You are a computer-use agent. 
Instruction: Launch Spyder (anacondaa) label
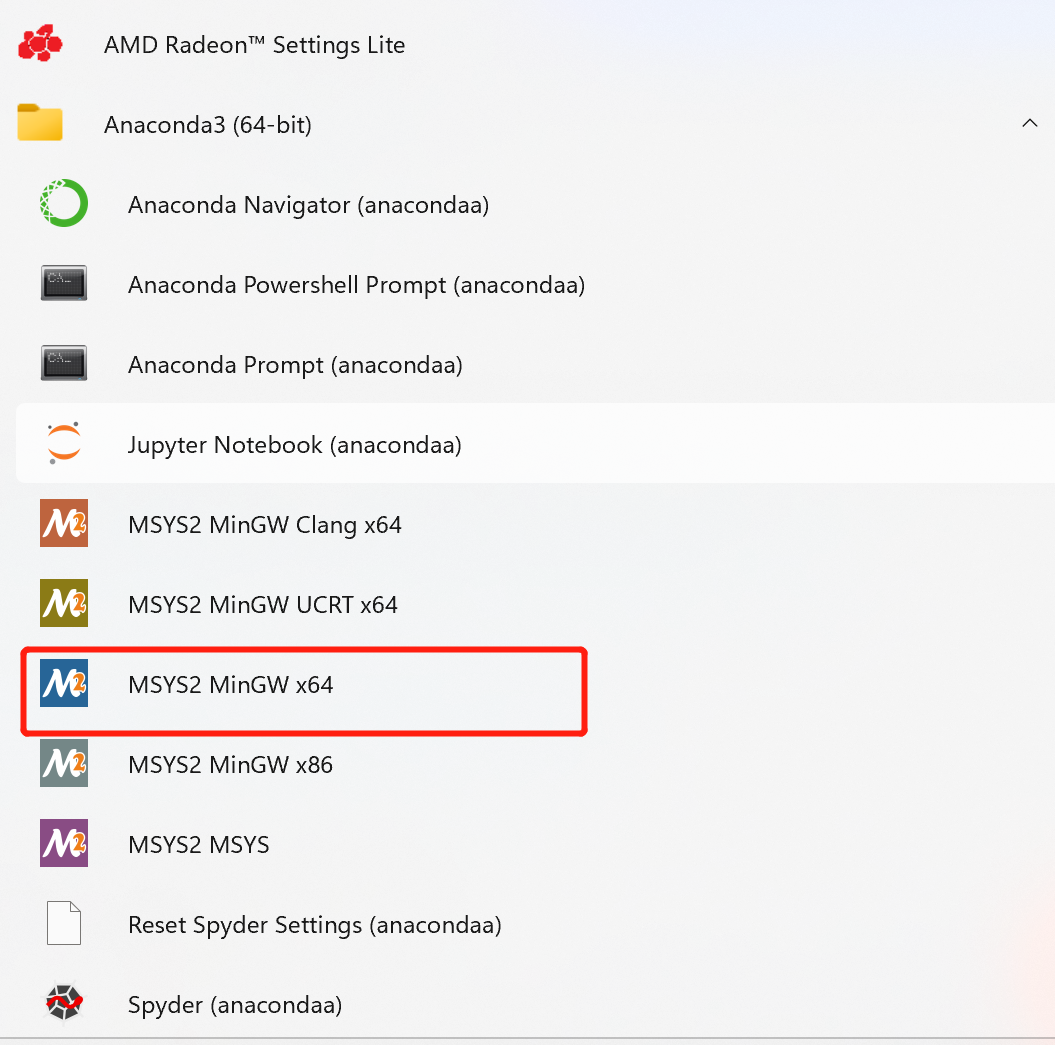(x=235, y=1005)
